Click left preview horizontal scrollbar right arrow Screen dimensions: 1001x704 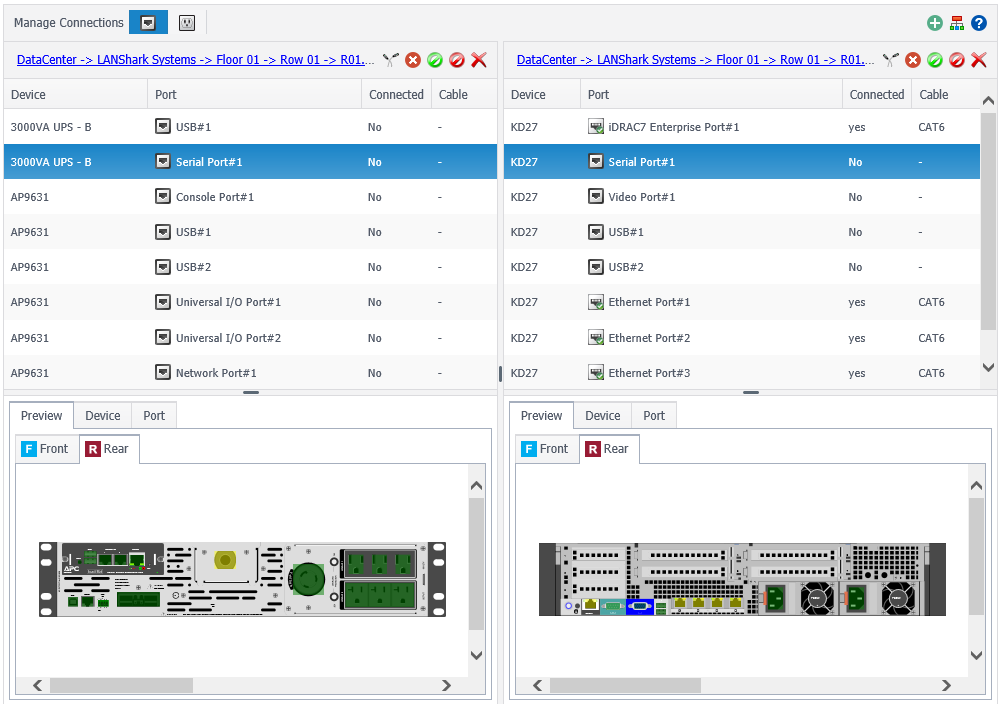[x=446, y=685]
